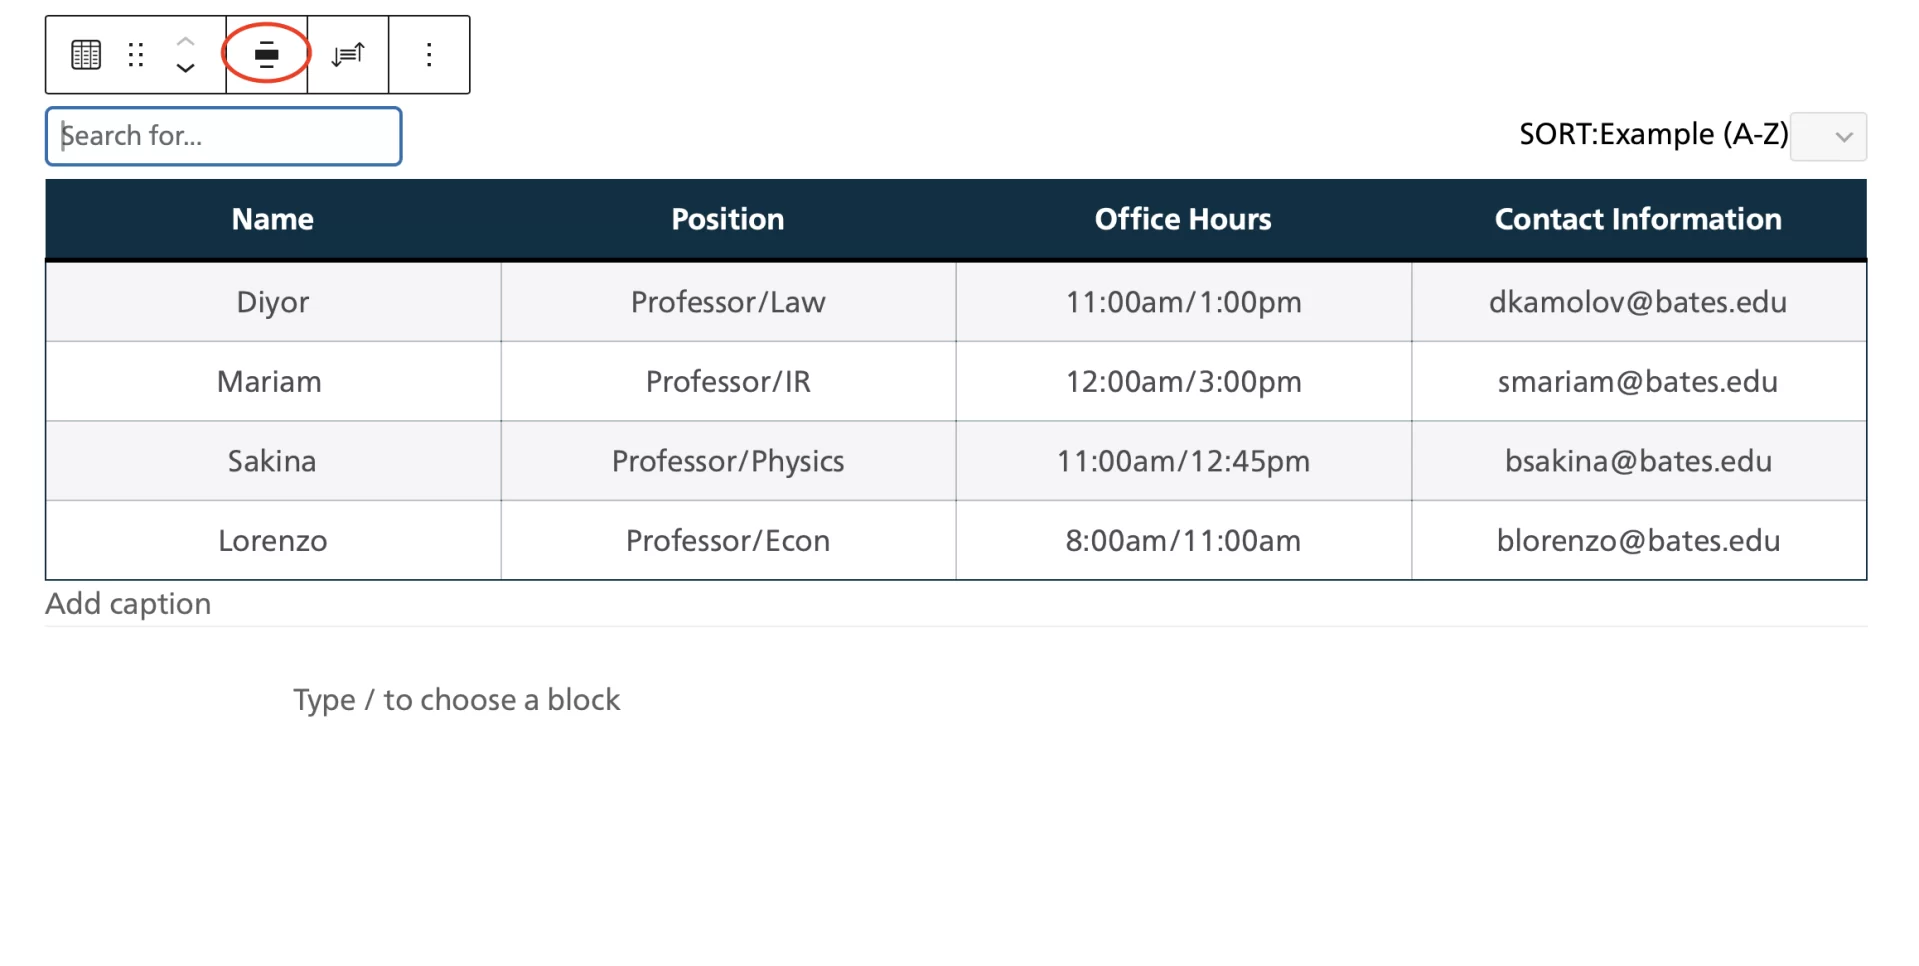Click the sort order toolbar icon
Image resolution: width=1919 pixels, height=966 pixels.
[348, 55]
